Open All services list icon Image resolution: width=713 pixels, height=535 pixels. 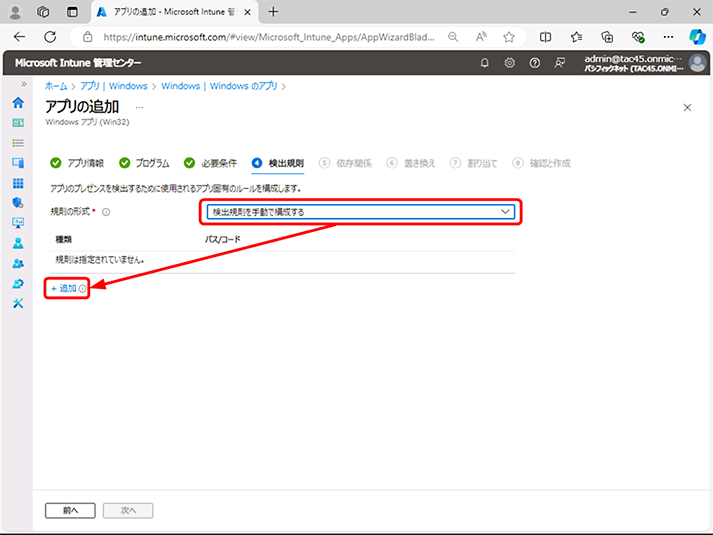(x=18, y=143)
